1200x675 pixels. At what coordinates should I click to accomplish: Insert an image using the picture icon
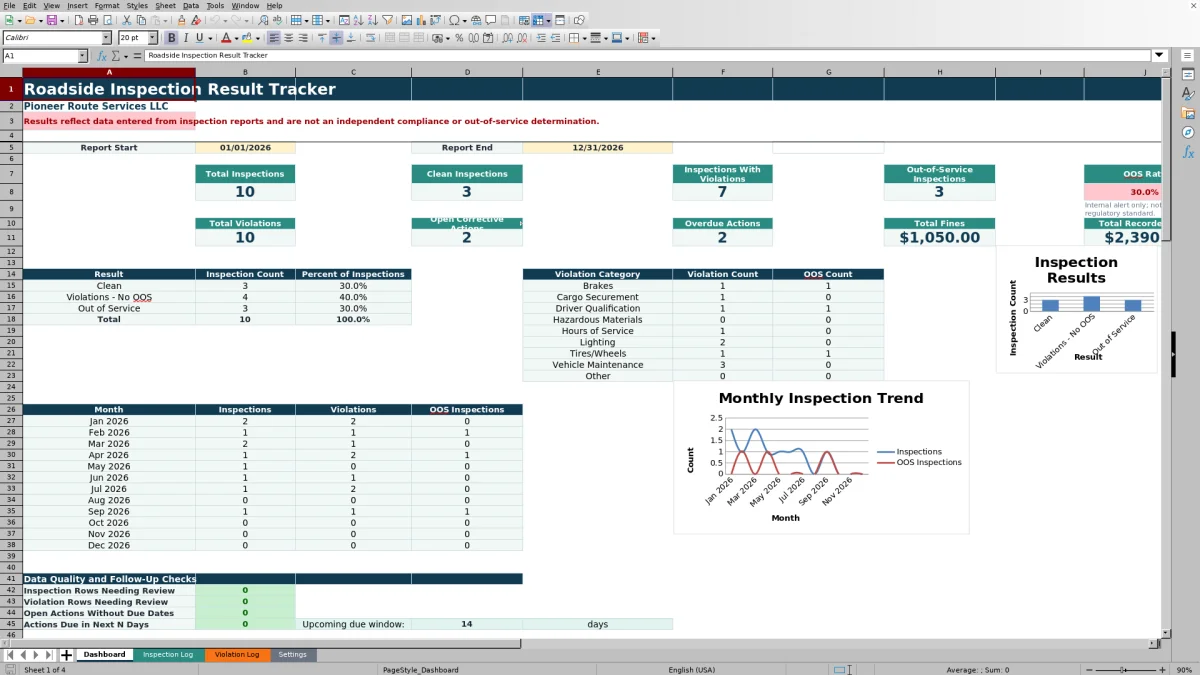pos(406,20)
